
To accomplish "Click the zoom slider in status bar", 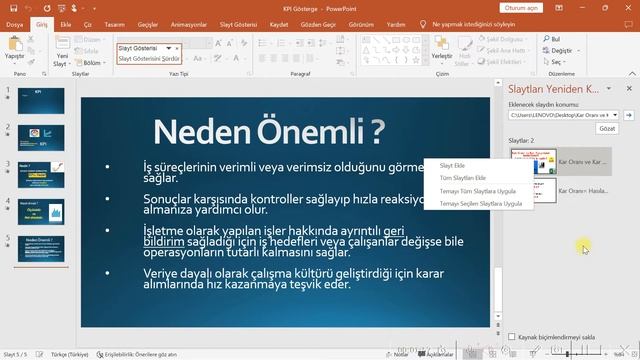I will point(576,354).
